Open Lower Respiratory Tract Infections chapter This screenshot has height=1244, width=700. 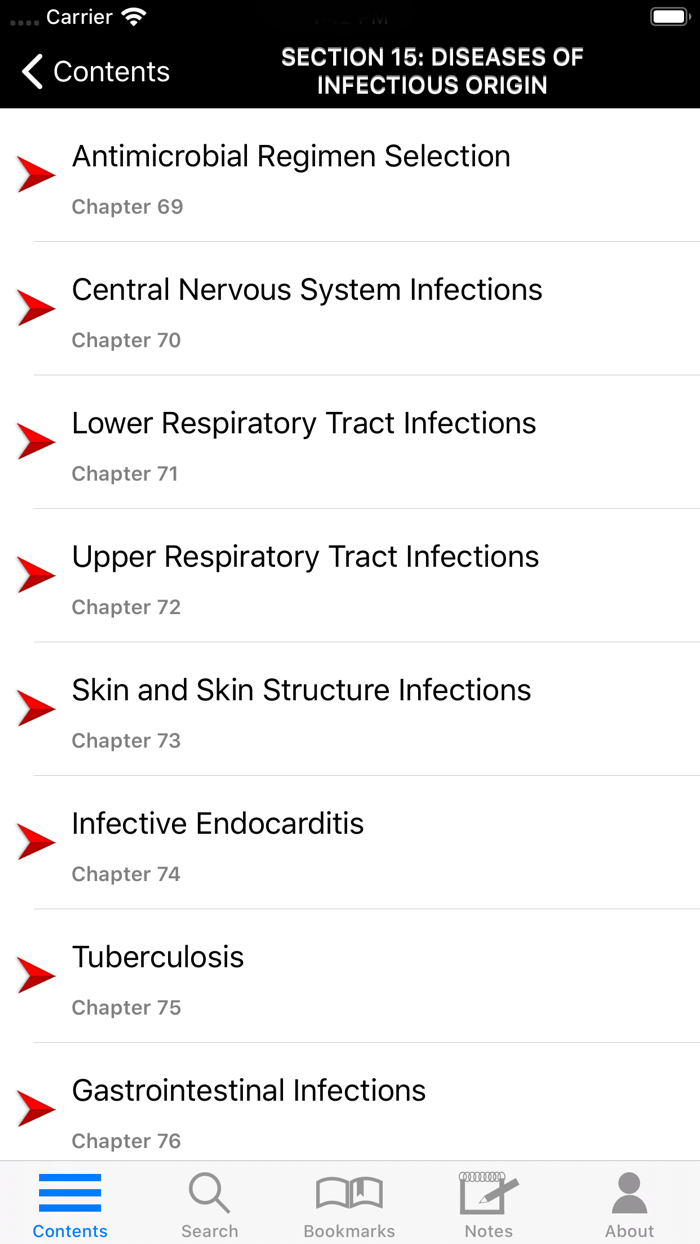pyautogui.click(x=303, y=424)
